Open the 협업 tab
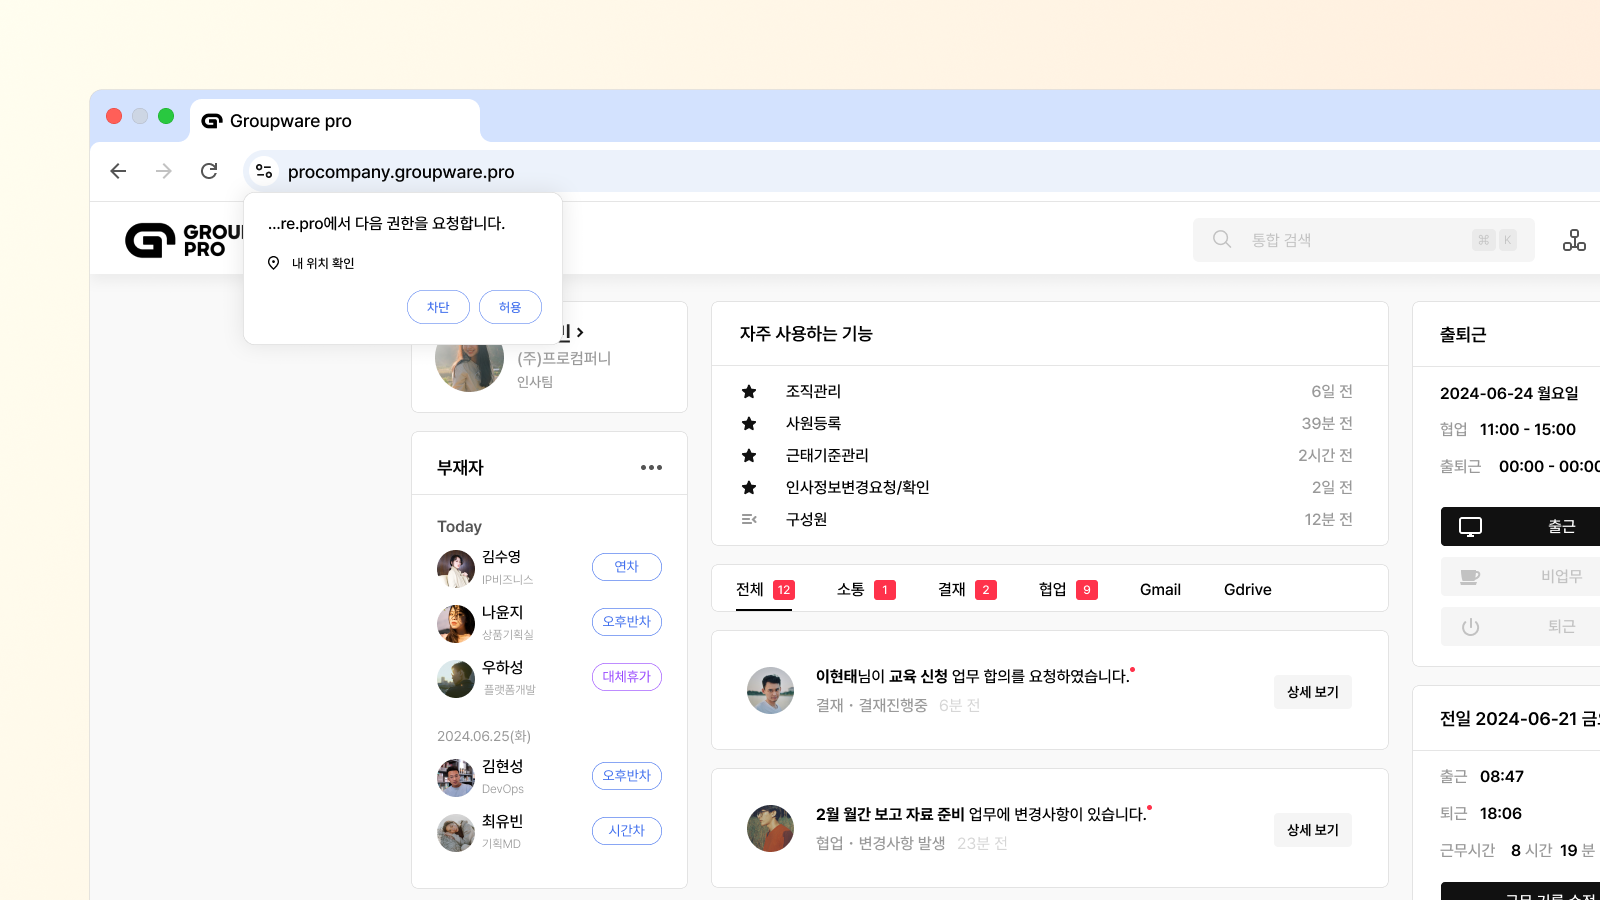 (1068, 589)
